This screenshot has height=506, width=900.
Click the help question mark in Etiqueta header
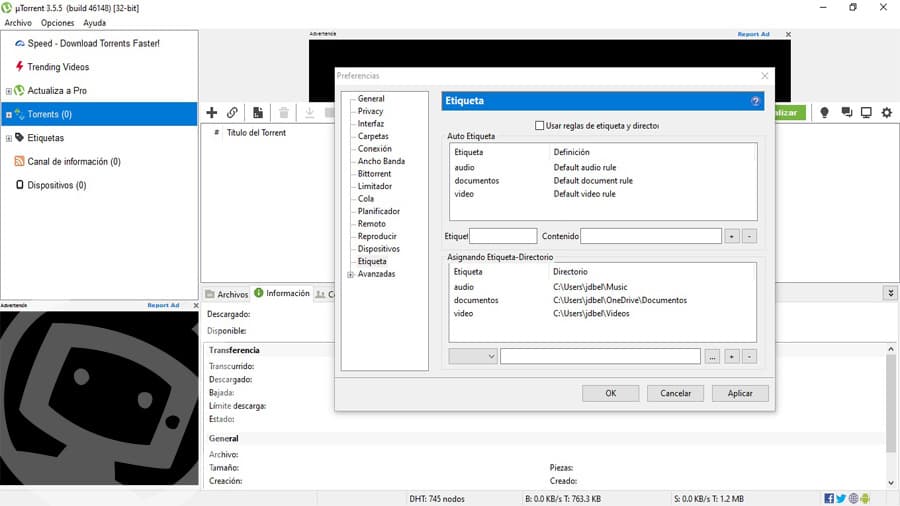(x=755, y=101)
